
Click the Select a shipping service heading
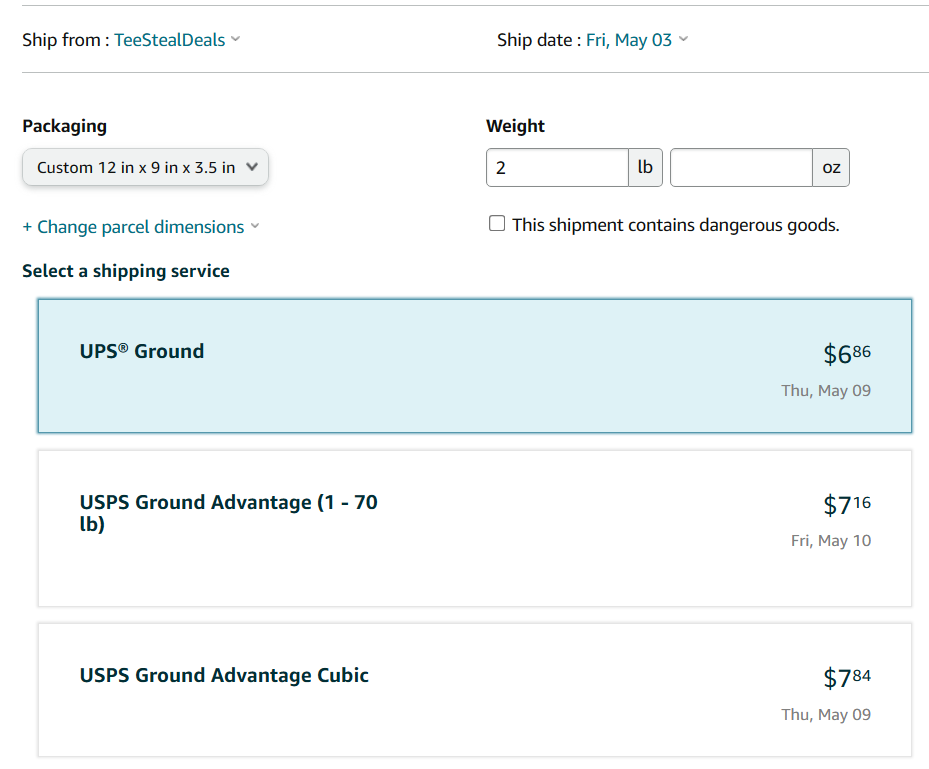[126, 271]
